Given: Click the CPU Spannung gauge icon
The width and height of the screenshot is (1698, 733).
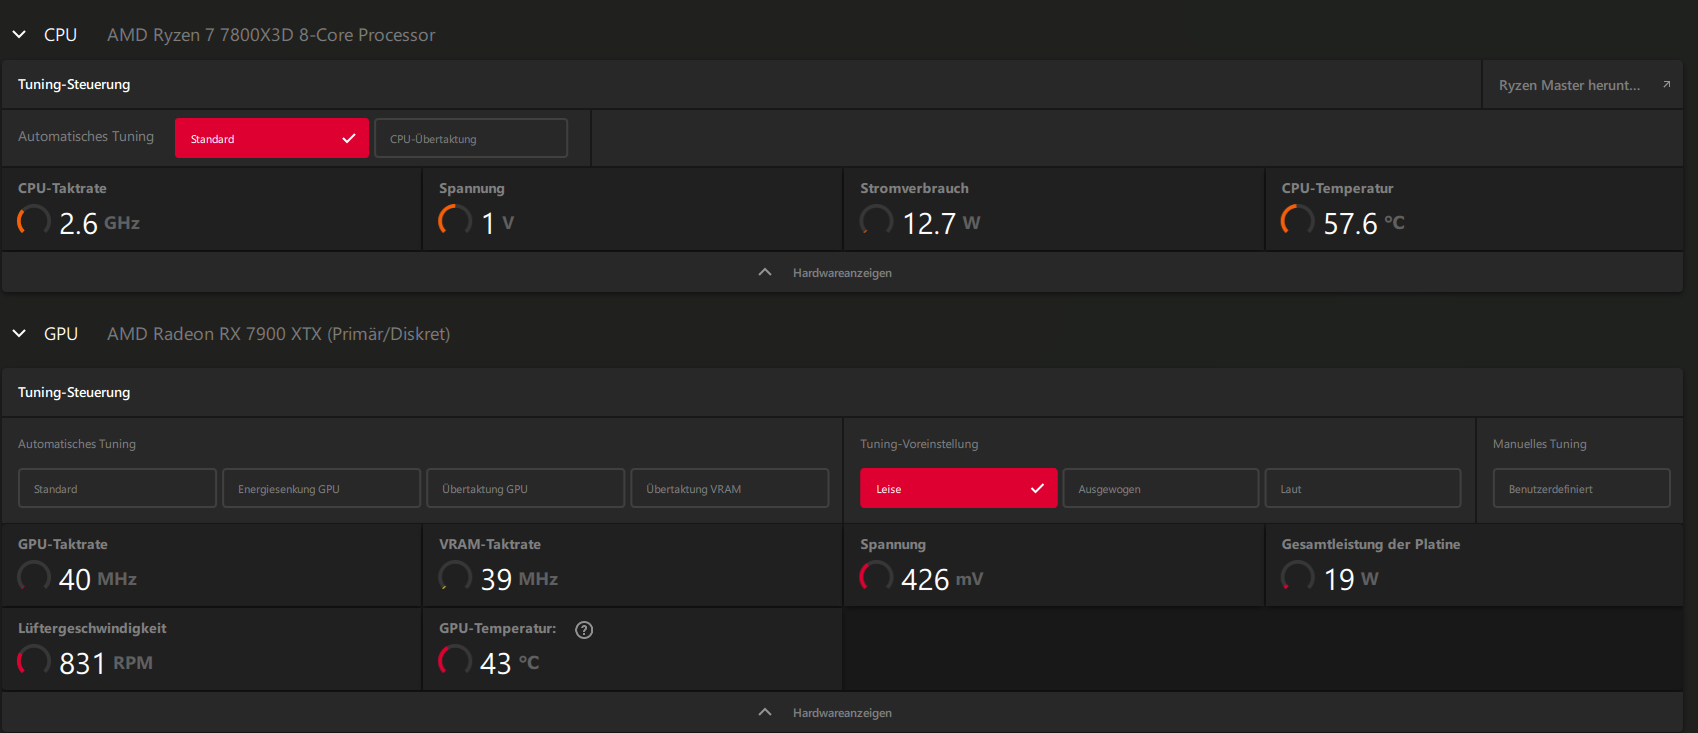Looking at the screenshot, I should (x=455, y=220).
